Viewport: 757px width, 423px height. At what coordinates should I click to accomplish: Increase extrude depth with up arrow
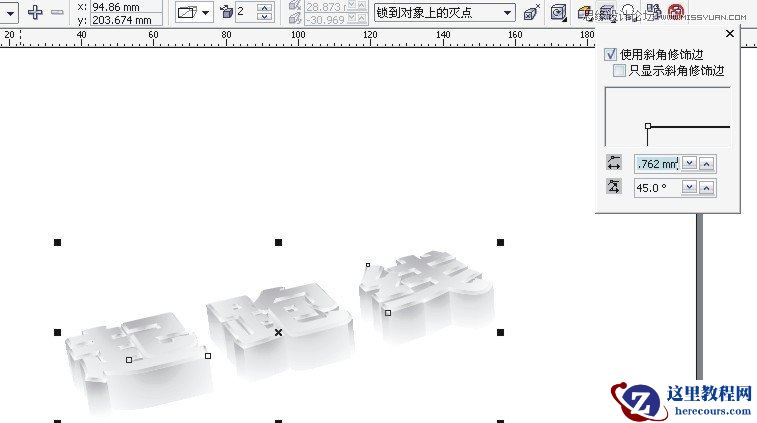[x=265, y=7]
